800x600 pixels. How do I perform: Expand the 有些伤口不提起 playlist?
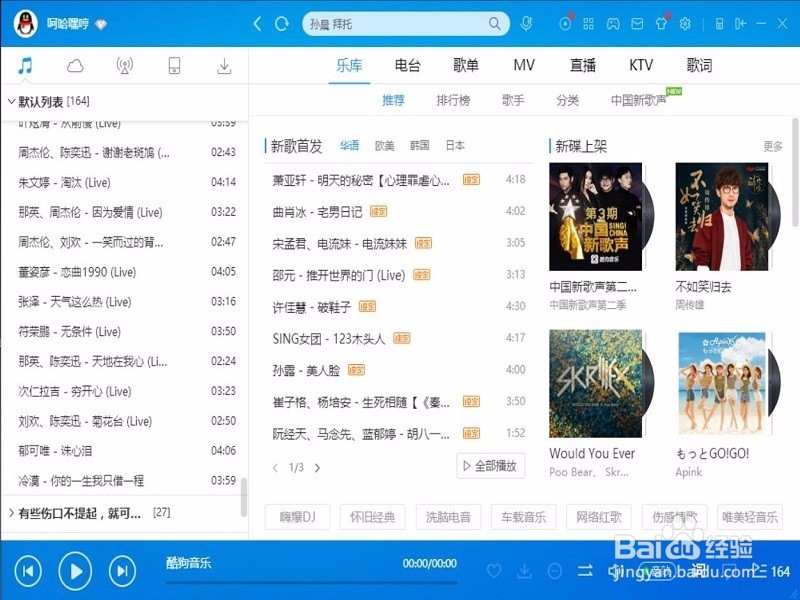[11, 513]
